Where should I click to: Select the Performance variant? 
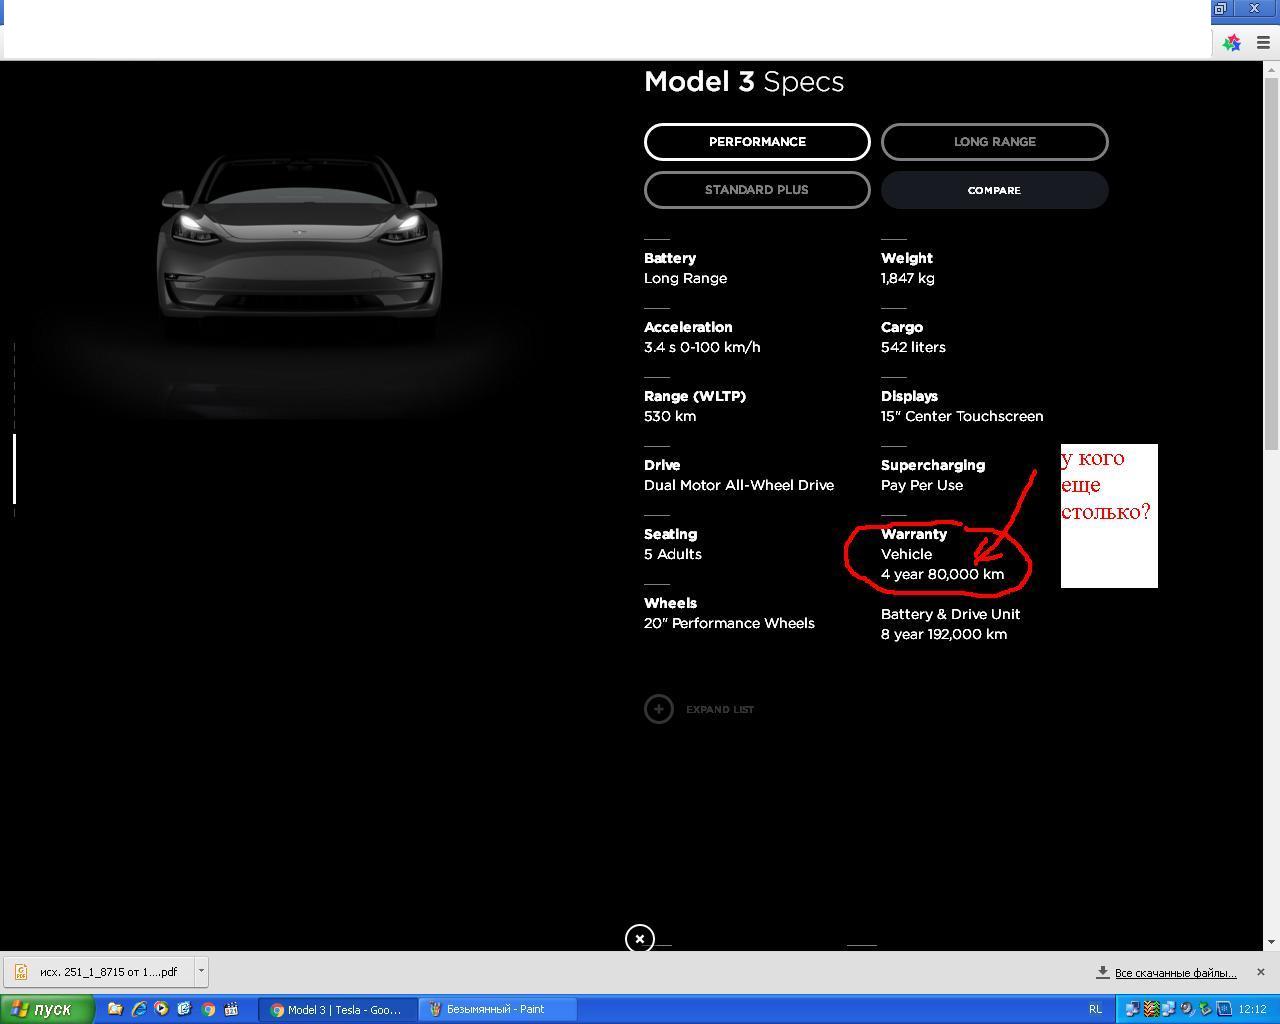pyautogui.click(x=757, y=142)
